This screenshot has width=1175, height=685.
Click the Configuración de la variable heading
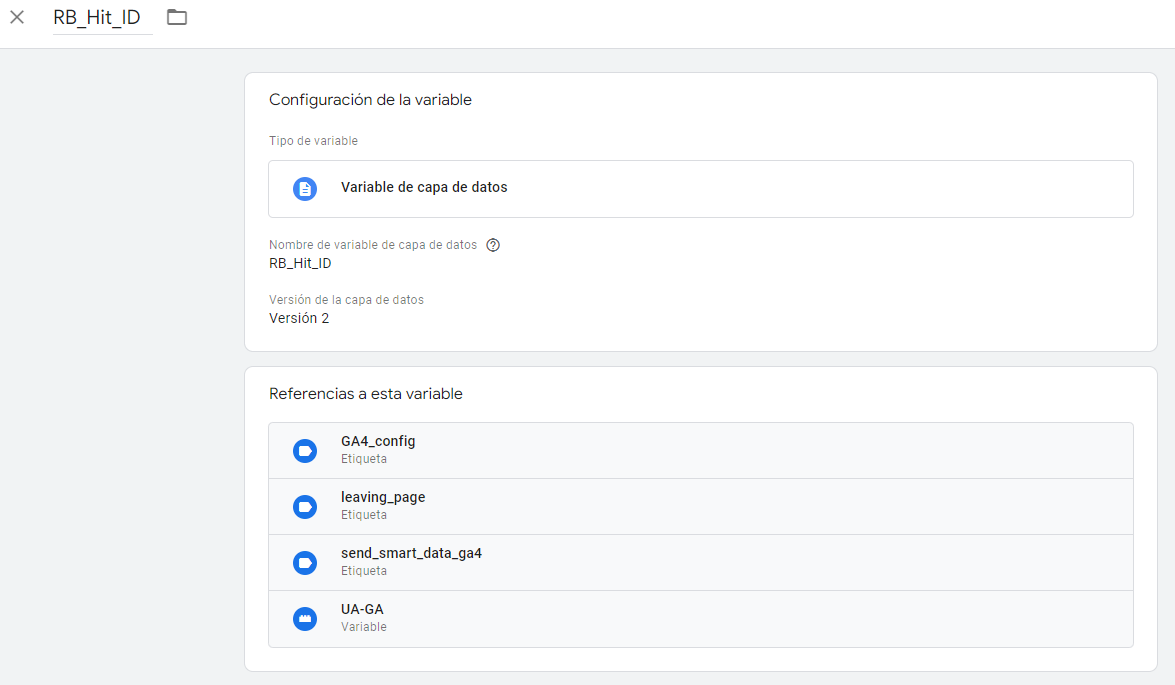(370, 99)
